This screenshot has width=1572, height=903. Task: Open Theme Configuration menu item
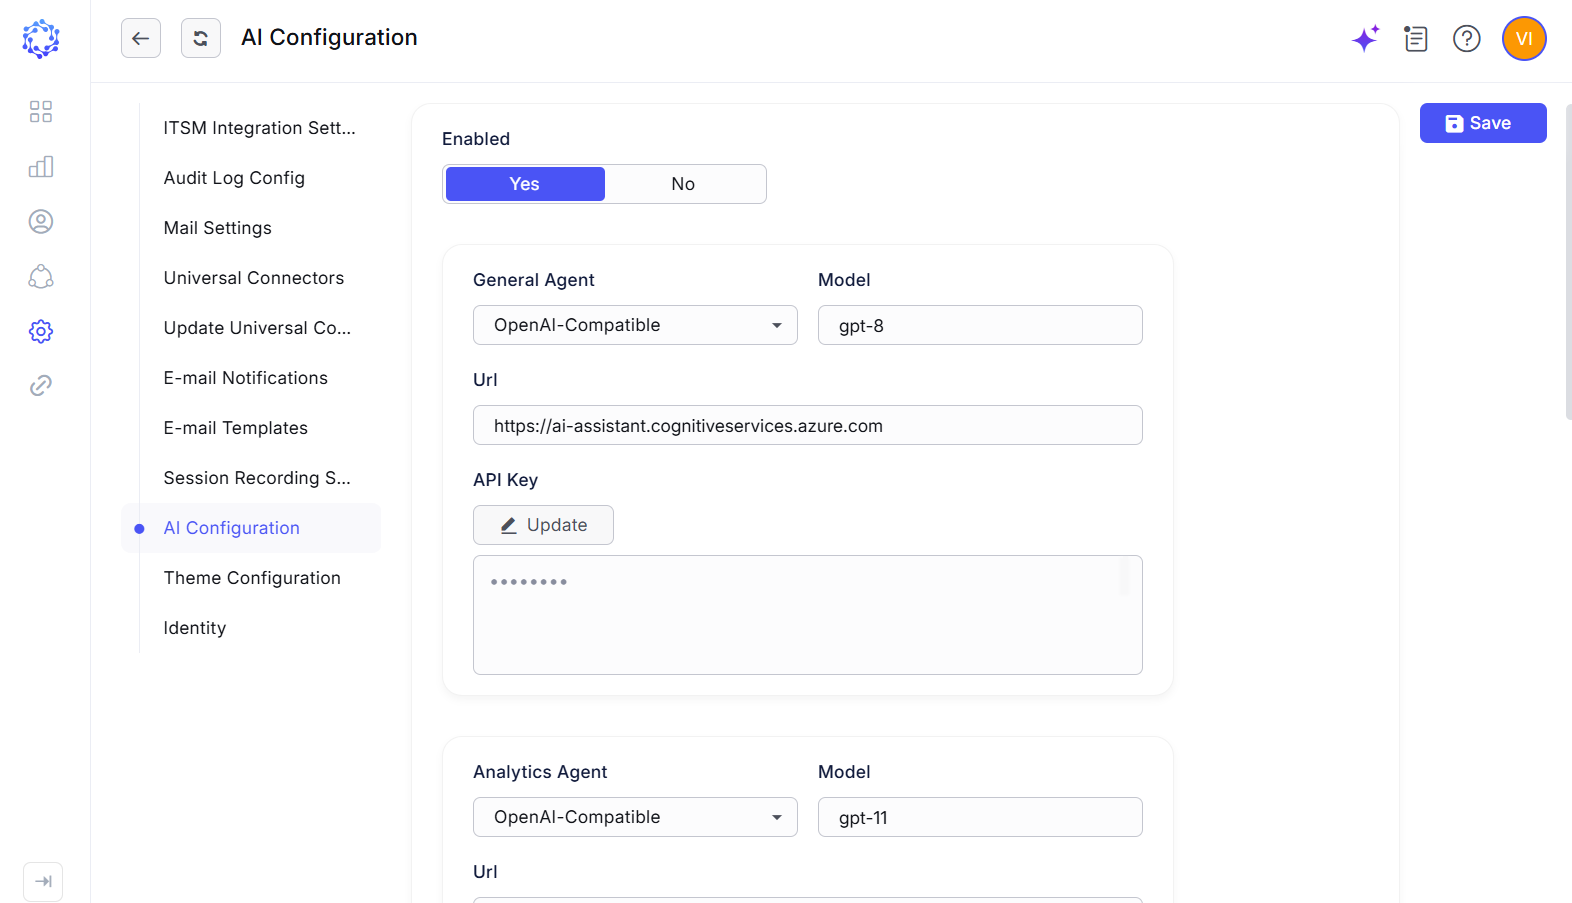pyautogui.click(x=252, y=578)
